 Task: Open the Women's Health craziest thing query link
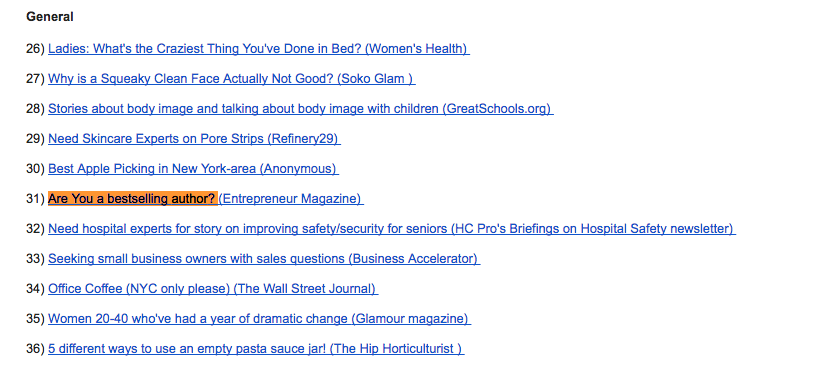pos(259,49)
